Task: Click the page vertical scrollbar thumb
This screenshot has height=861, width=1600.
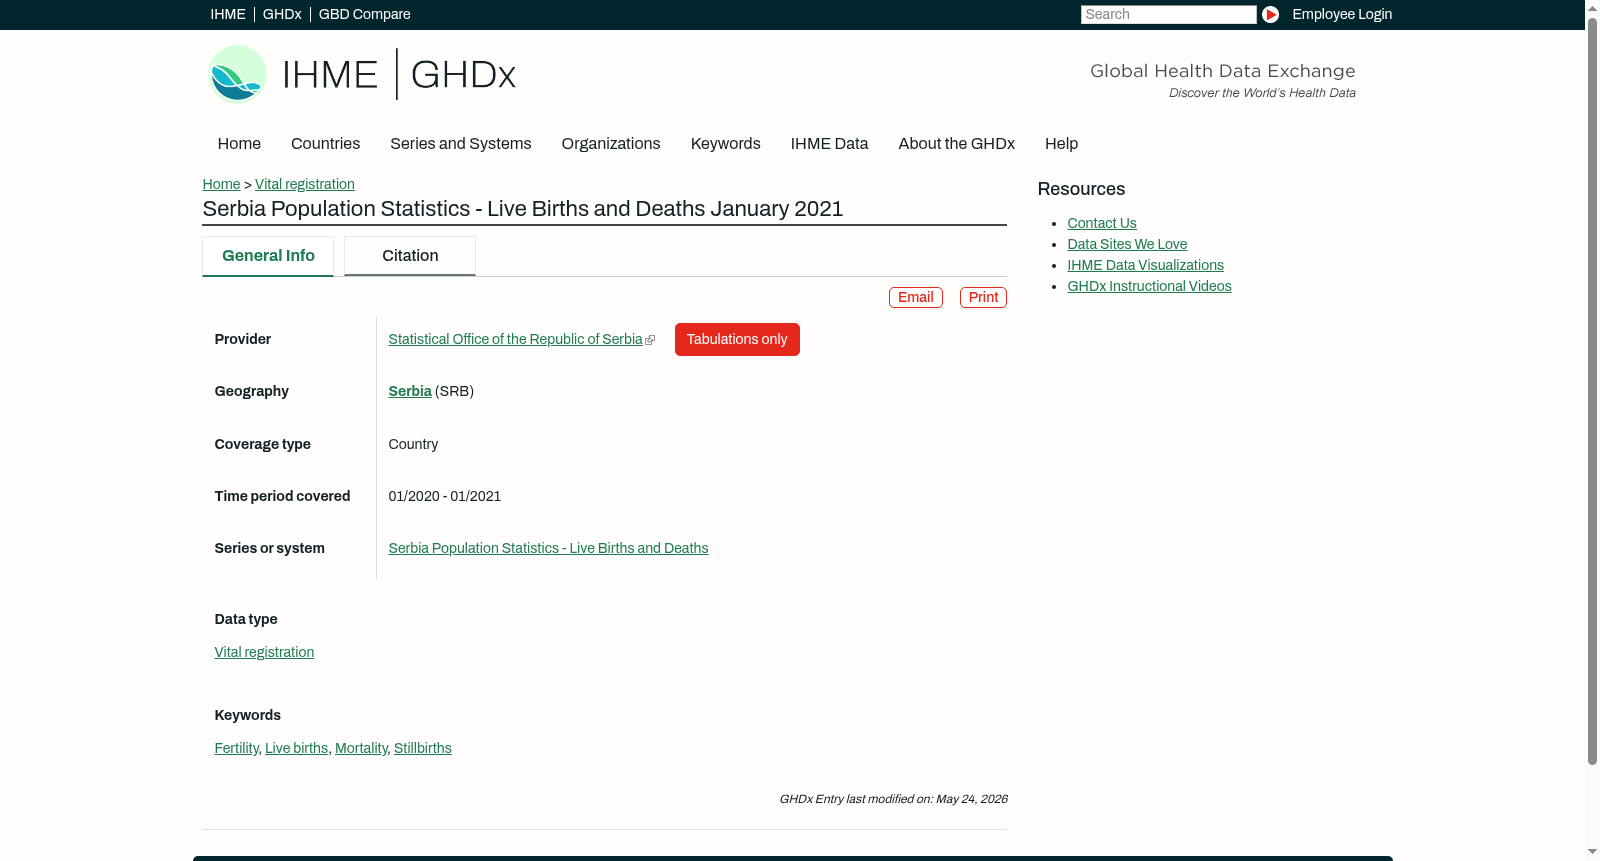Action: click(1592, 390)
